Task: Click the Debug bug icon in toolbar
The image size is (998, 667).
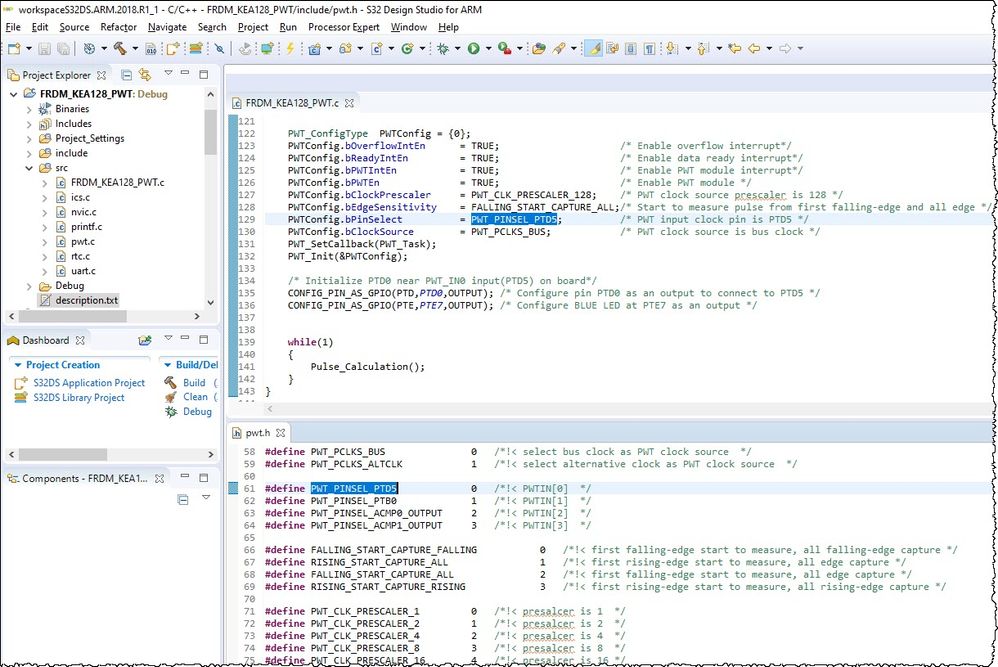Action: click(x=443, y=48)
